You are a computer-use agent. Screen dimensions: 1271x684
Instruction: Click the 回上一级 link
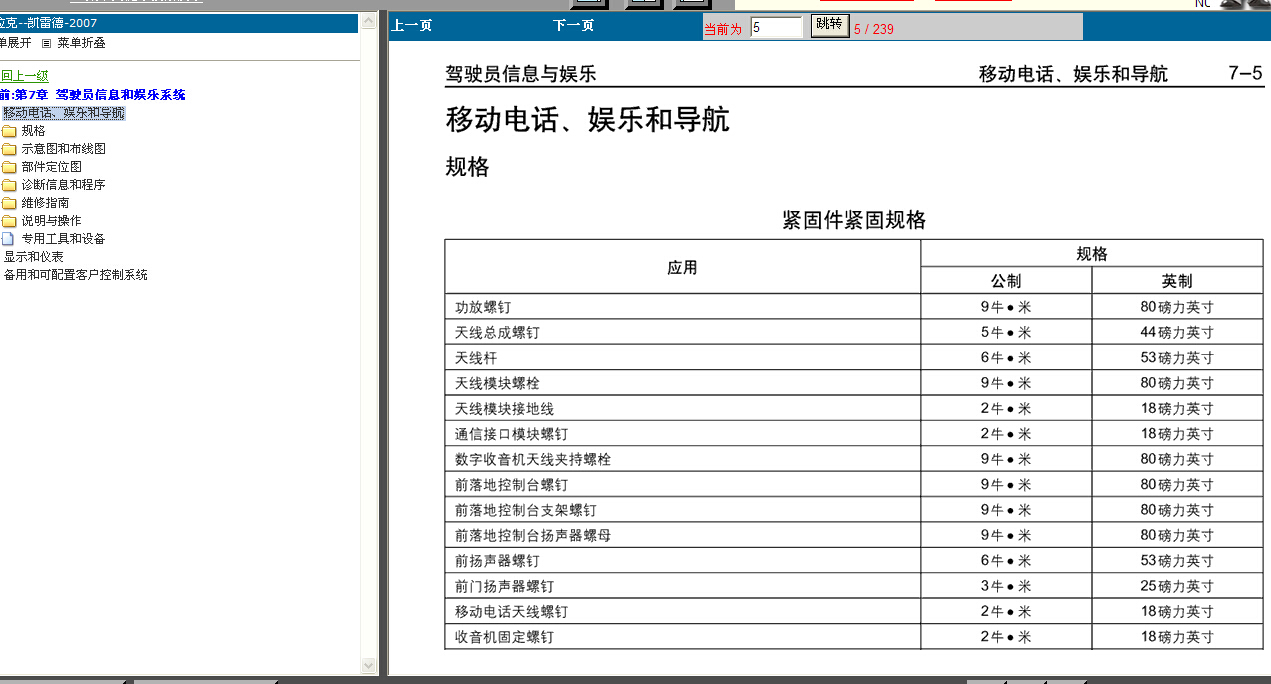[x=24, y=76]
